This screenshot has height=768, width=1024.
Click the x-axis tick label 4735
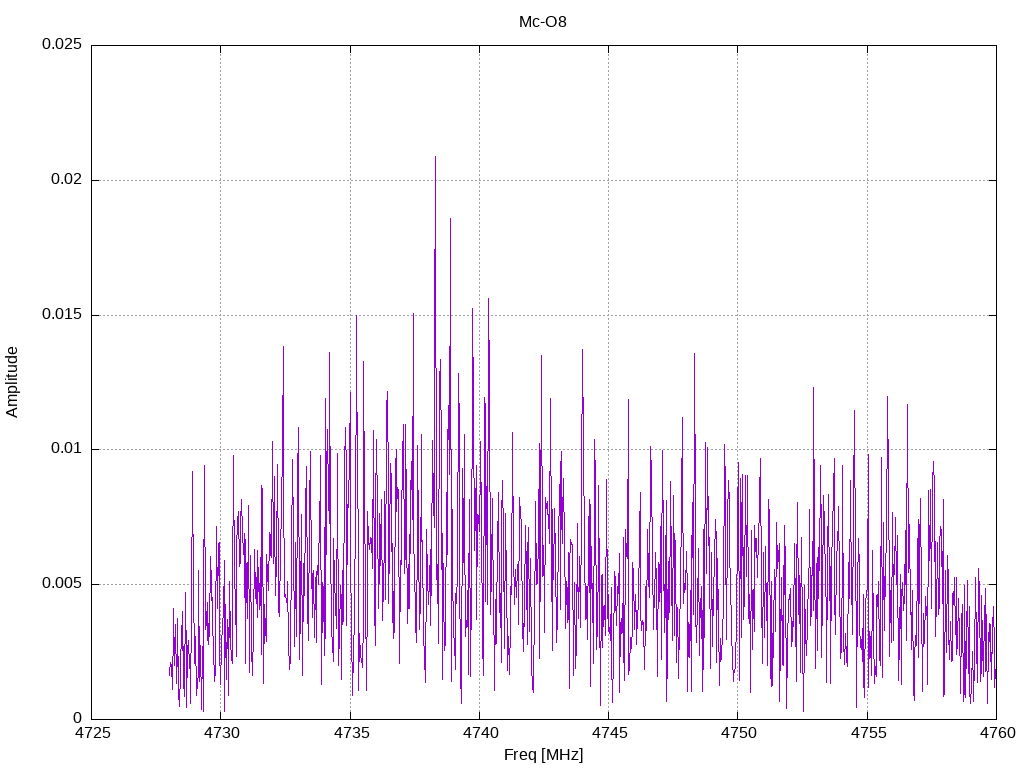[351, 733]
